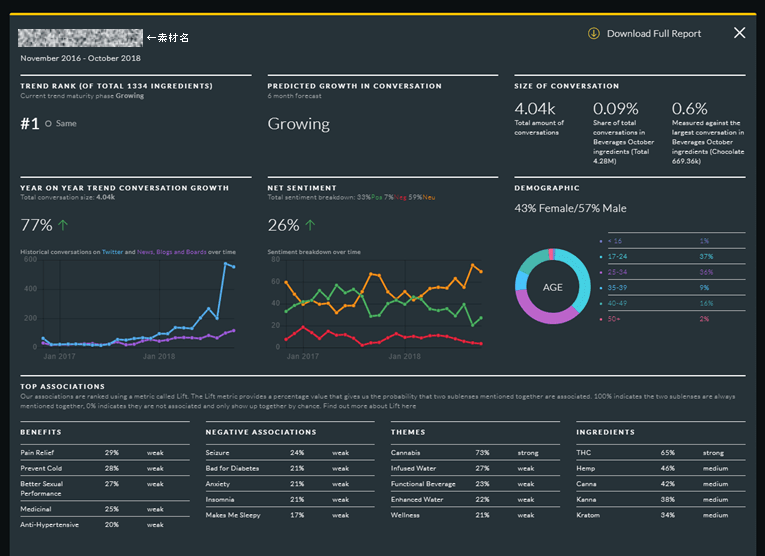Viewport: 765px width, 556px height.
Task: Click the Enhanced Water theme
Action: (x=475, y=499)
